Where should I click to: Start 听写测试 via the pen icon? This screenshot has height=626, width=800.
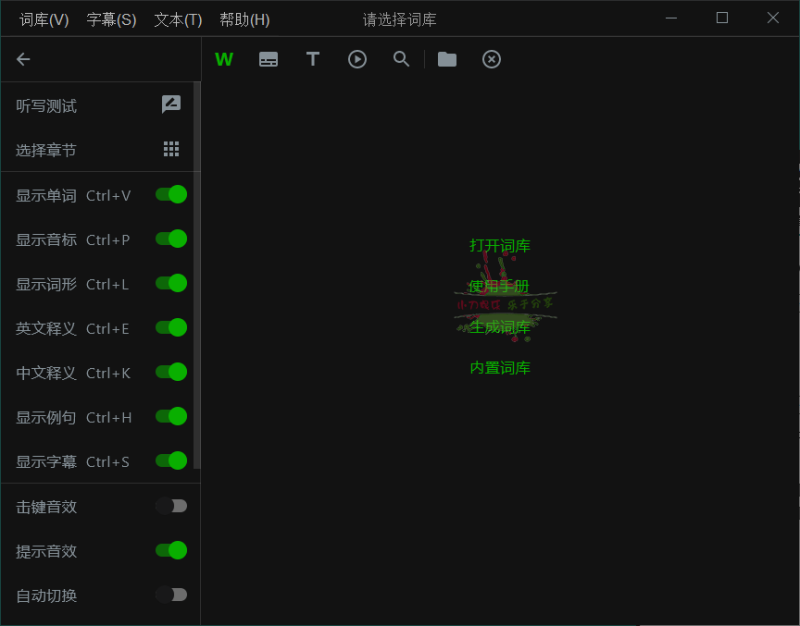[x=170, y=104]
